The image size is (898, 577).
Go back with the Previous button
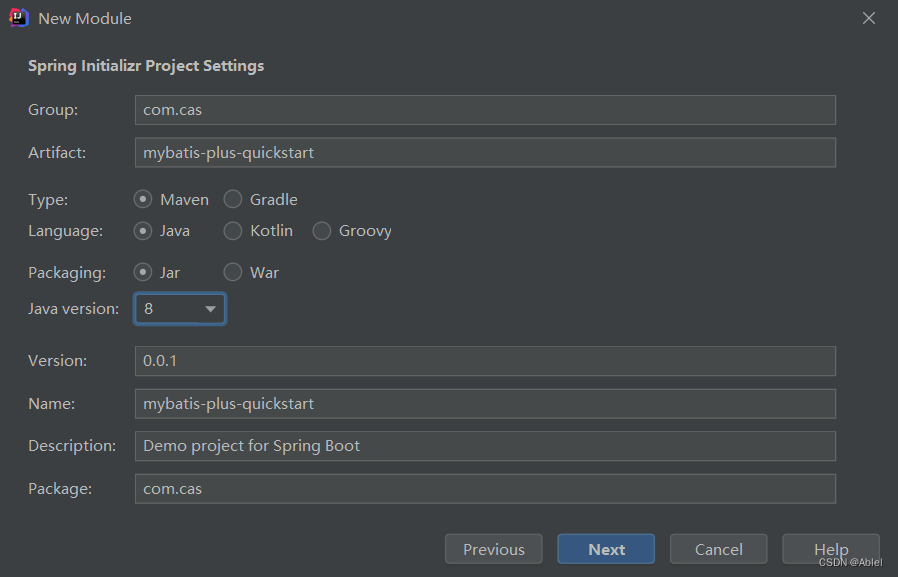[494, 549]
